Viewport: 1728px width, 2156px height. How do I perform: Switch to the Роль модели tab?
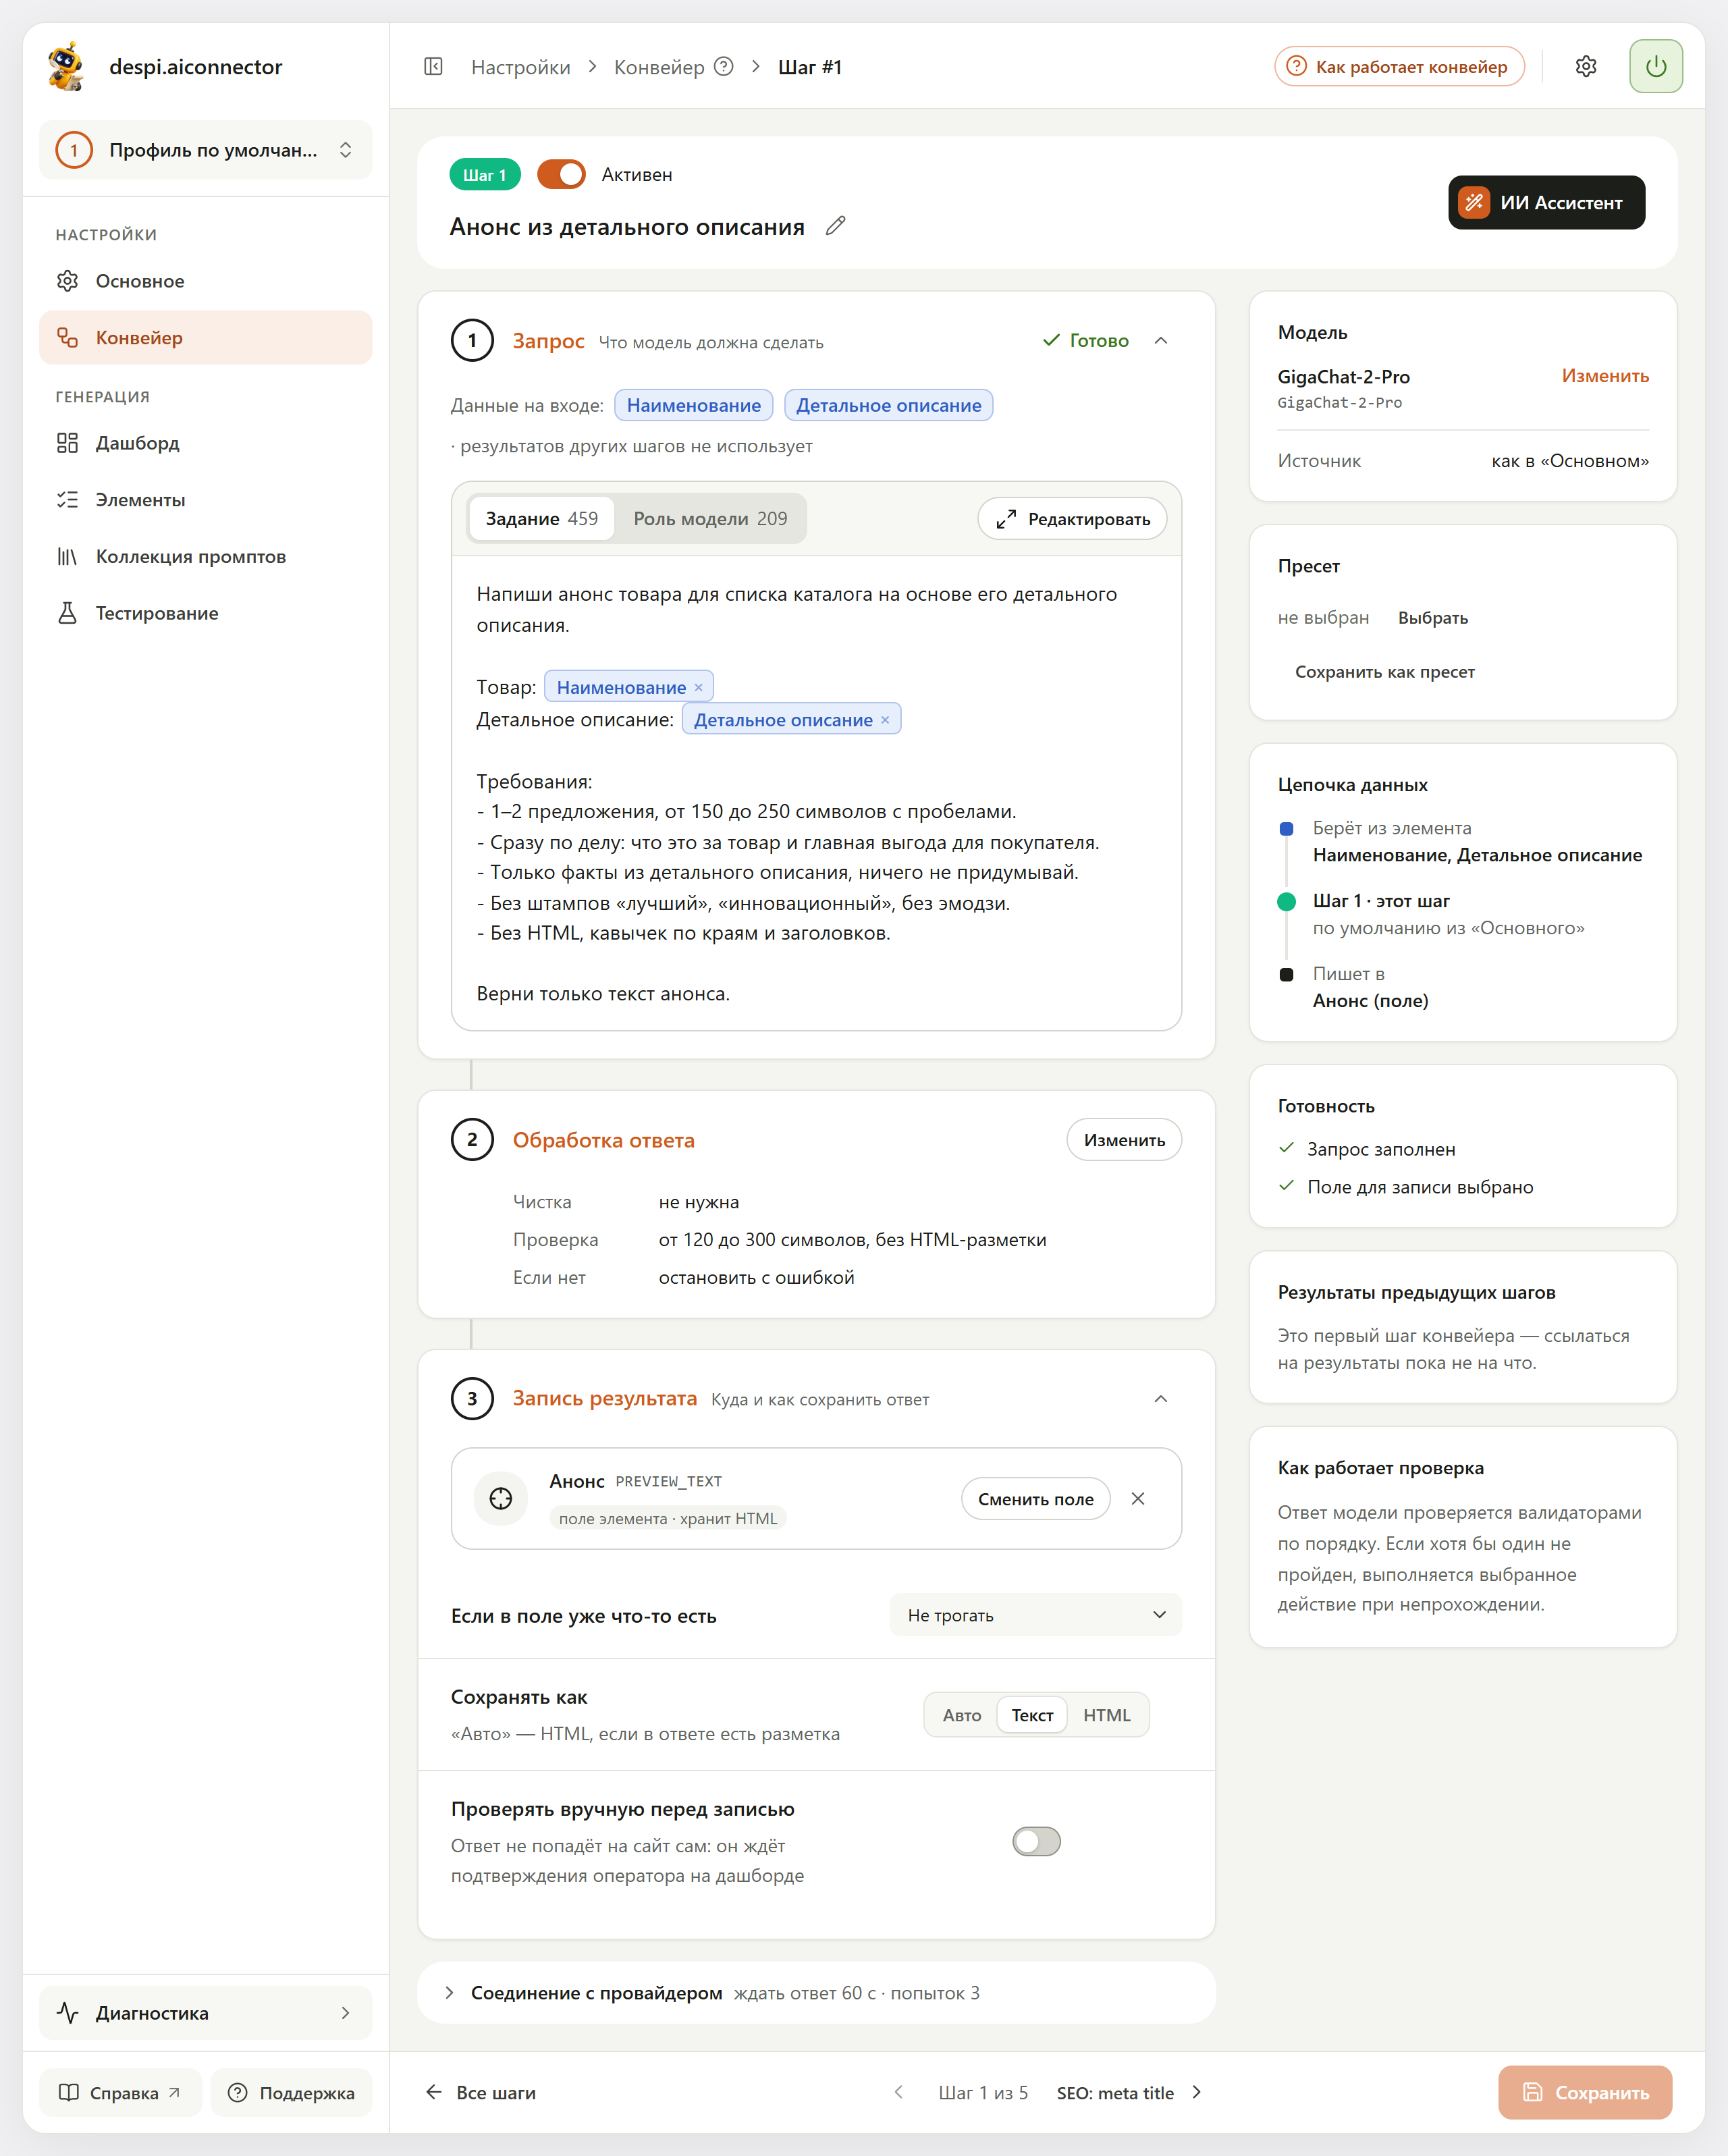point(710,519)
